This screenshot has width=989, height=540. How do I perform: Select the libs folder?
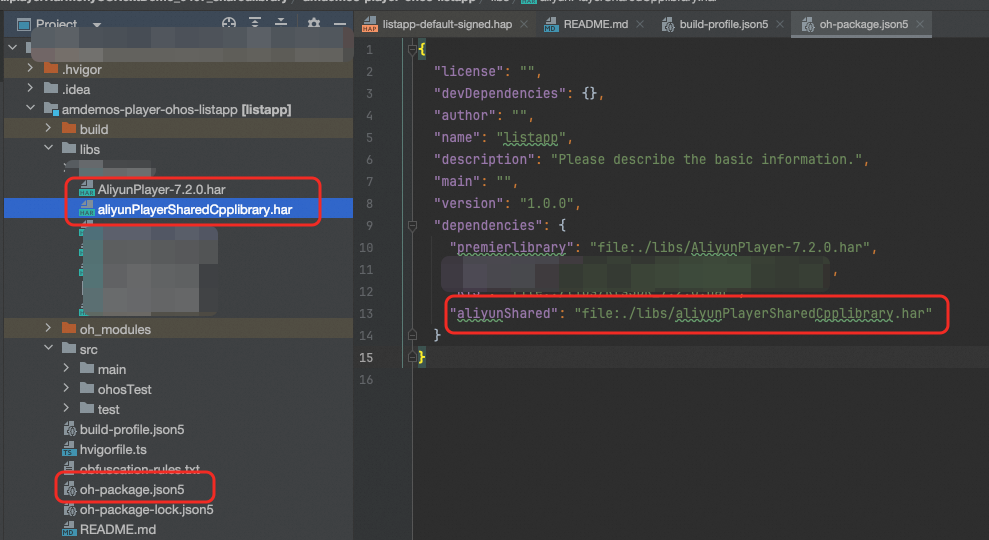(x=90, y=150)
